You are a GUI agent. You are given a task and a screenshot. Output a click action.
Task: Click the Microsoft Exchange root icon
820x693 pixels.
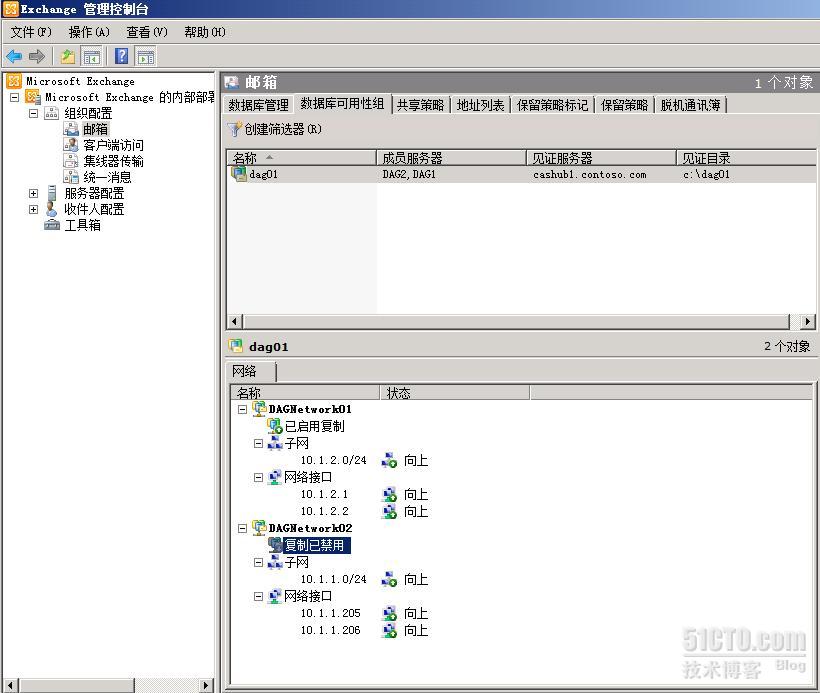pyautogui.click(x=14, y=81)
